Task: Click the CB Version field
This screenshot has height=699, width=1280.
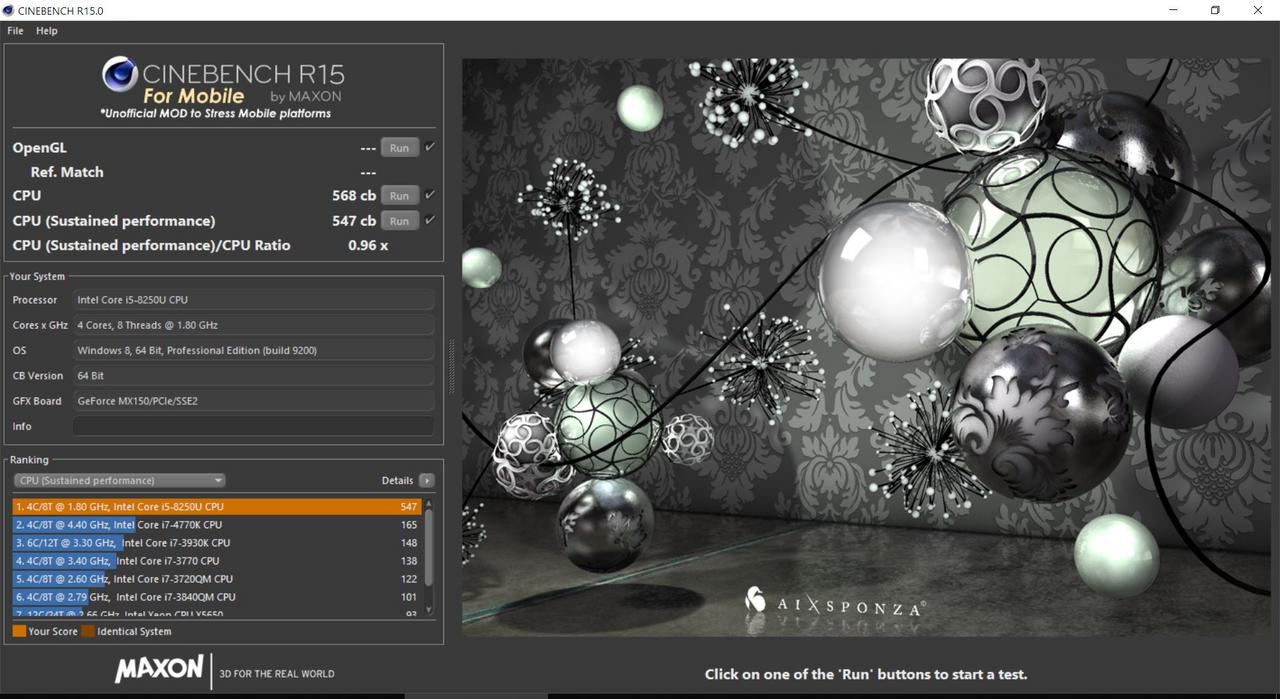Action: point(254,376)
